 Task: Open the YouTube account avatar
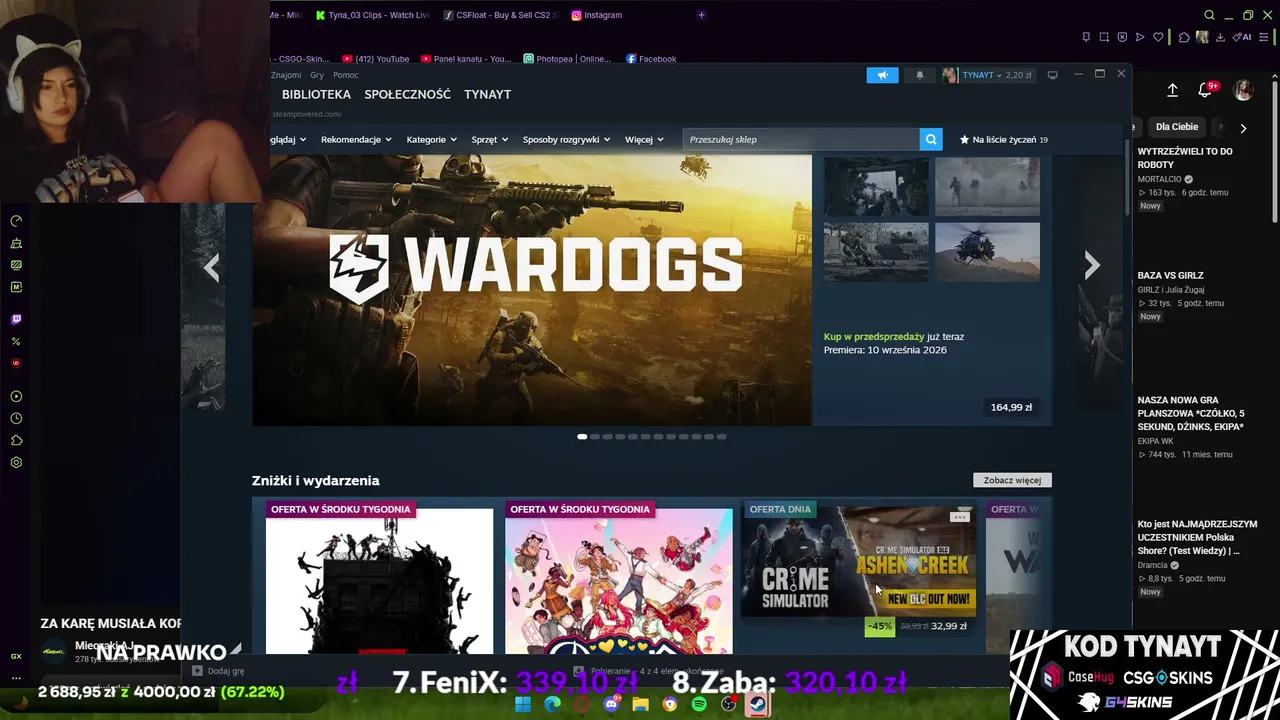[1244, 90]
